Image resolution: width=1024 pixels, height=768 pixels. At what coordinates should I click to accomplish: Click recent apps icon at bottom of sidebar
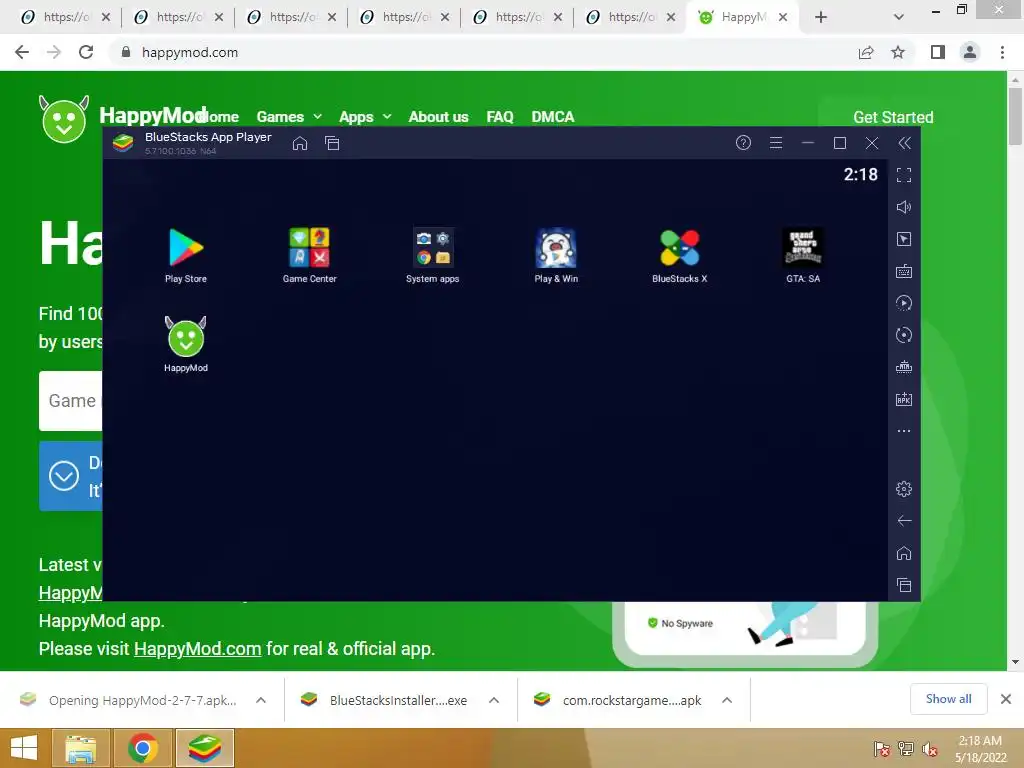[904, 585]
